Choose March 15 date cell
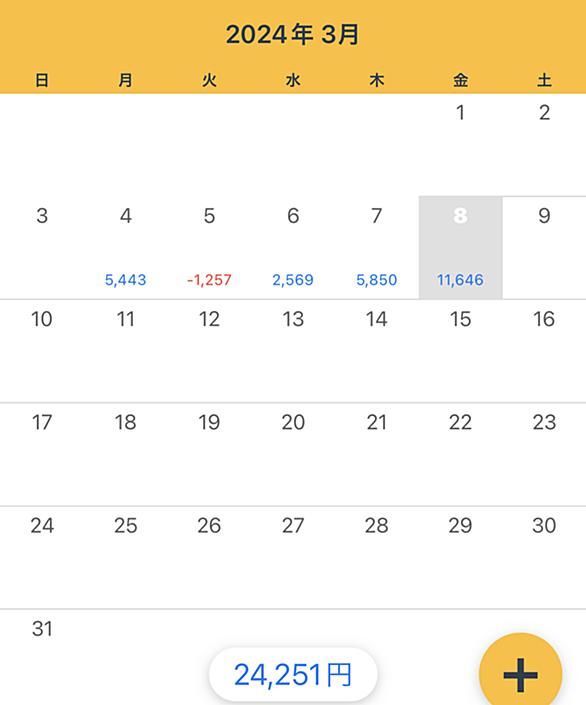The height and width of the screenshot is (705, 586). [x=461, y=351]
